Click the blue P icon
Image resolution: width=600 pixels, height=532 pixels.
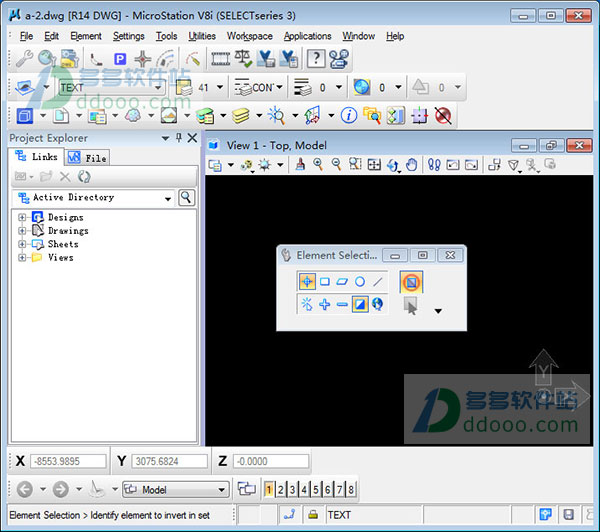(120, 59)
